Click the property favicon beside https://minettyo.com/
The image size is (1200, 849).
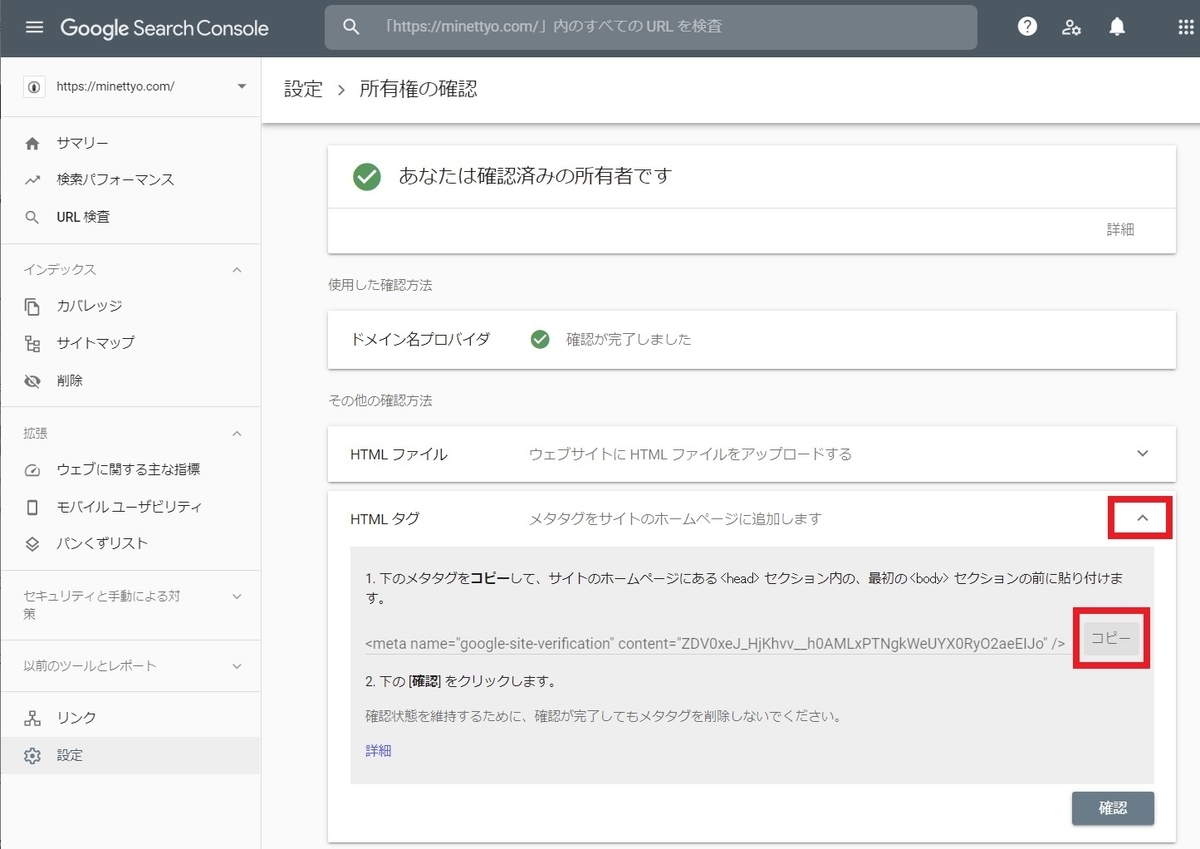(x=36, y=87)
